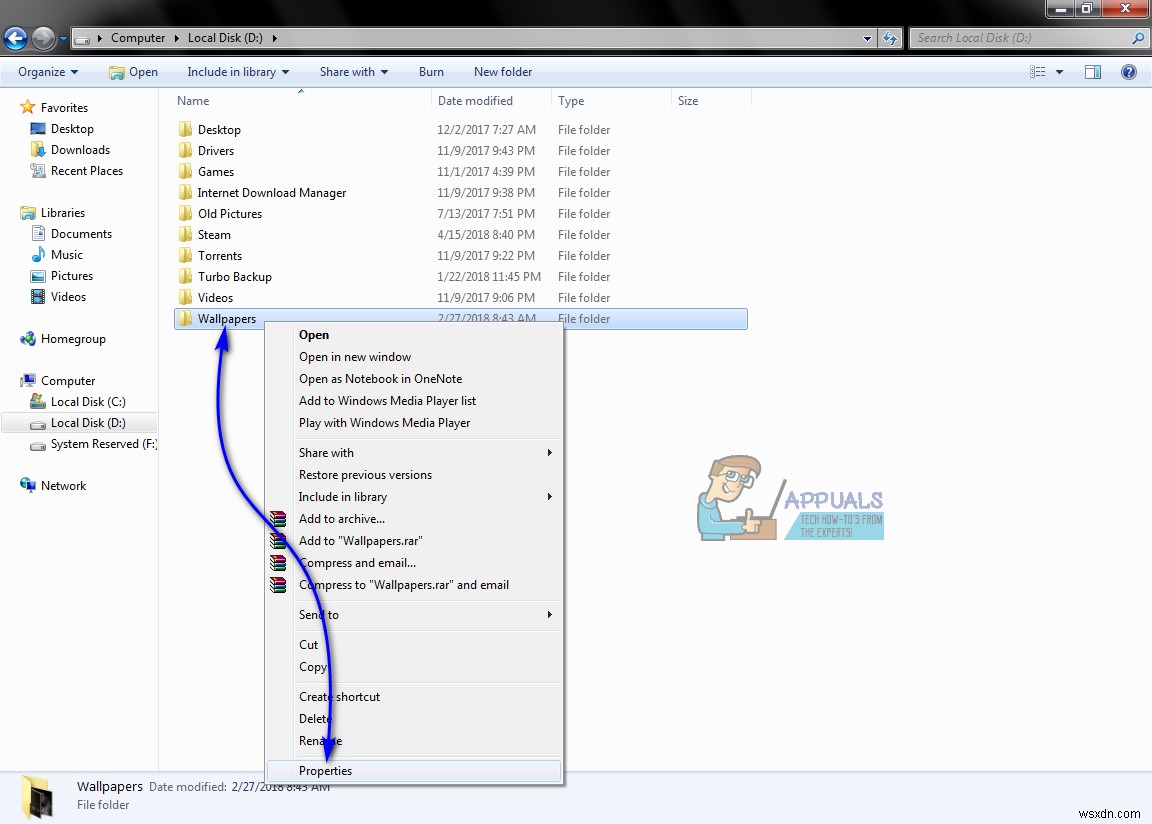Open the Organize menu
1152x824 pixels.
[x=48, y=72]
